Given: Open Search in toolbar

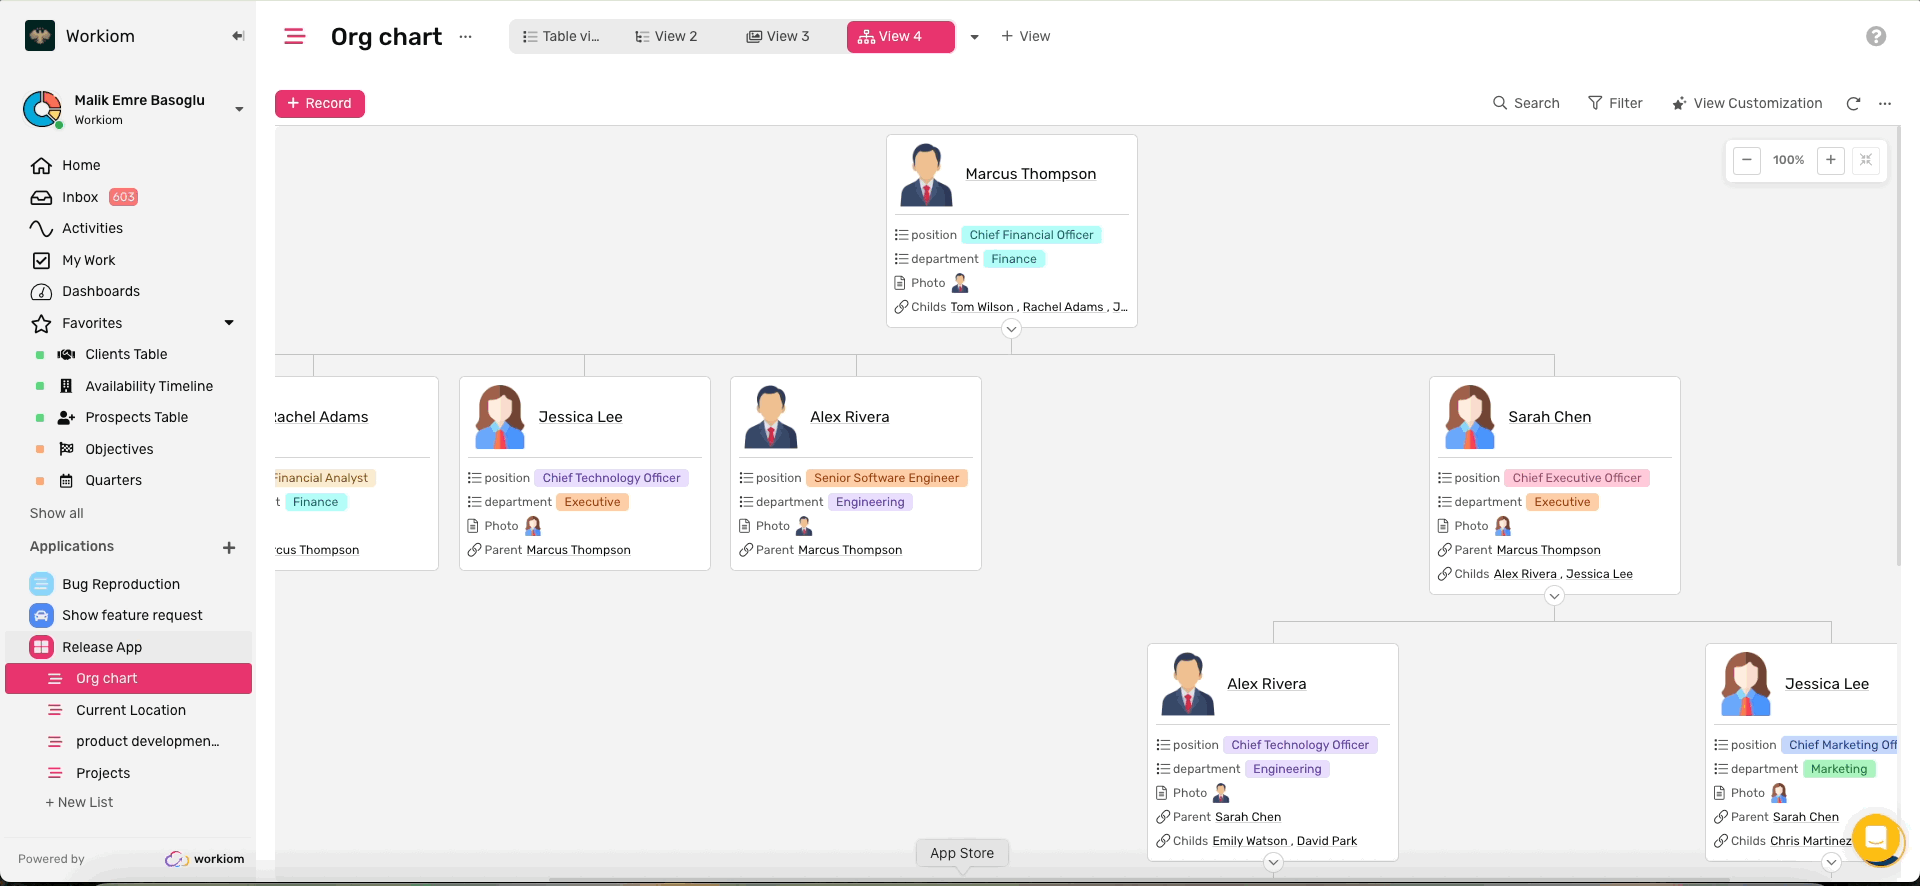Looking at the screenshot, I should click(x=1526, y=103).
